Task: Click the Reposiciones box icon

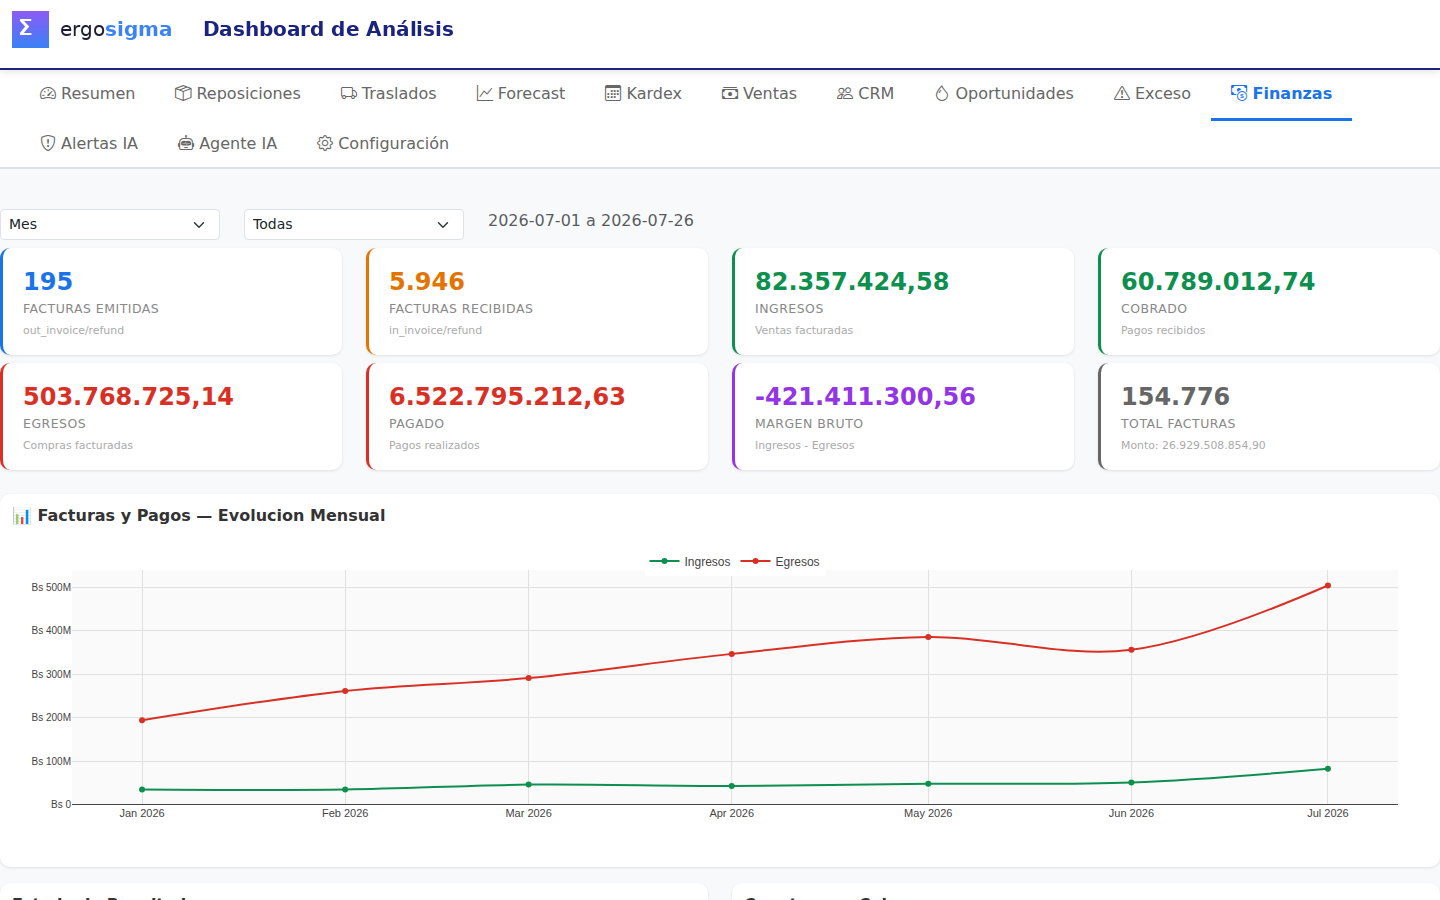Action: point(183,93)
